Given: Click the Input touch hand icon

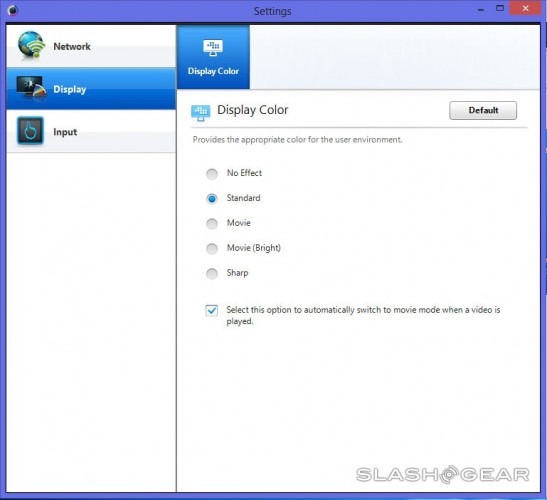Looking at the screenshot, I should point(30,130).
